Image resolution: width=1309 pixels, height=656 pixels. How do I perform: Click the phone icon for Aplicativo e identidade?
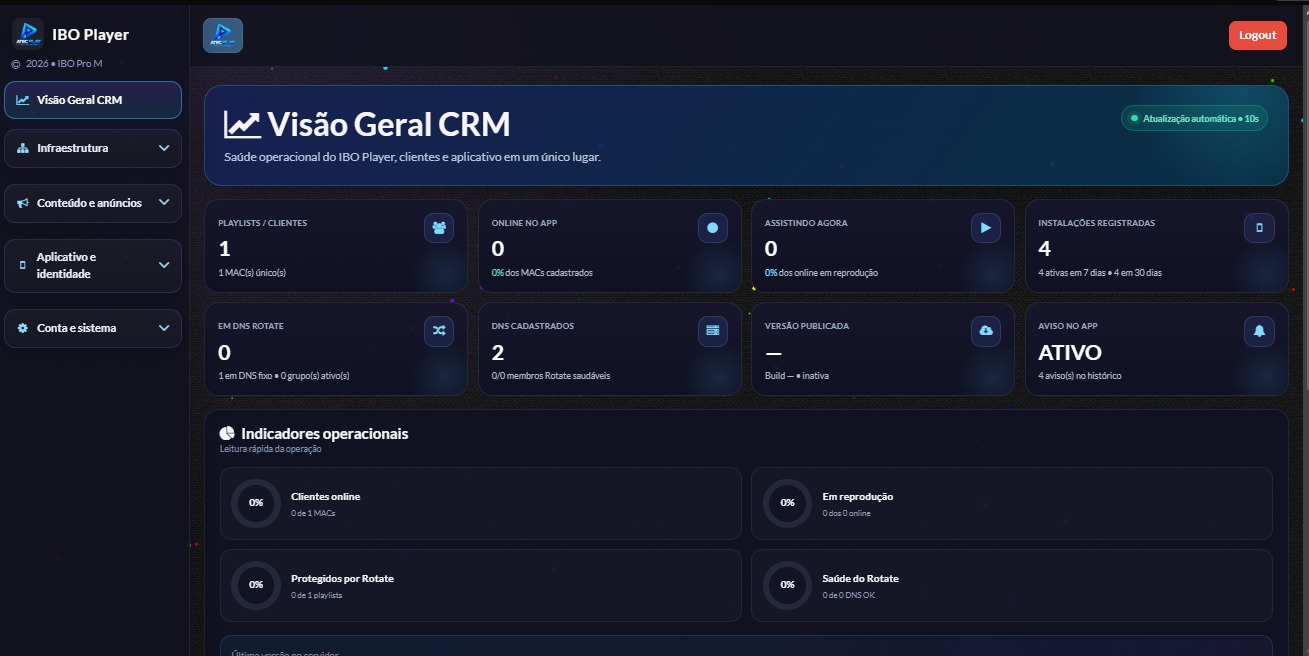coord(23,265)
